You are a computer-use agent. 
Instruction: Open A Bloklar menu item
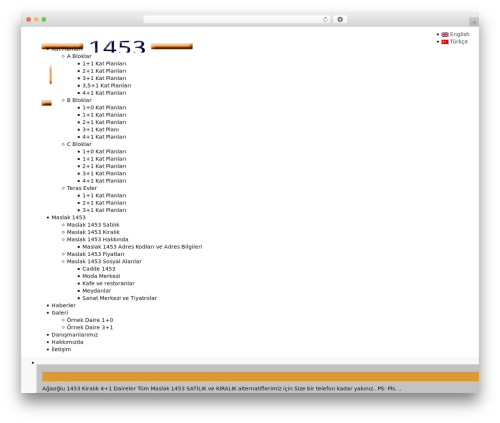coord(79,56)
